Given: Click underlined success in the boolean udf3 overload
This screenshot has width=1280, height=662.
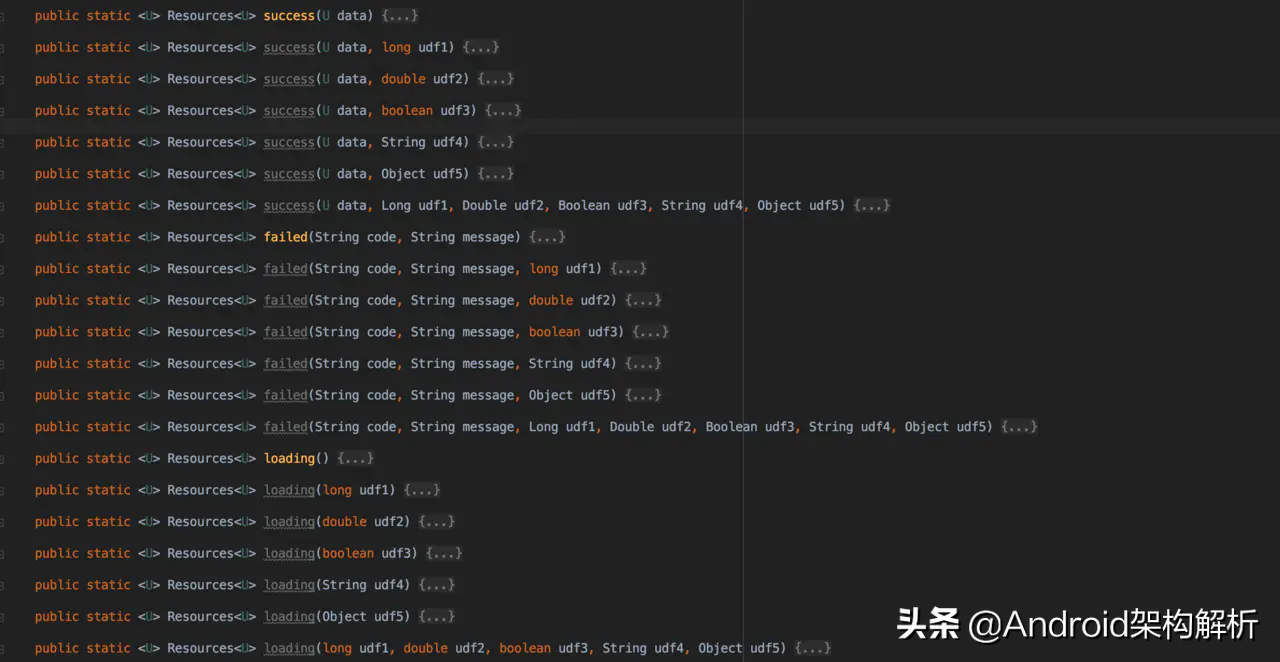Looking at the screenshot, I should 289,111.
